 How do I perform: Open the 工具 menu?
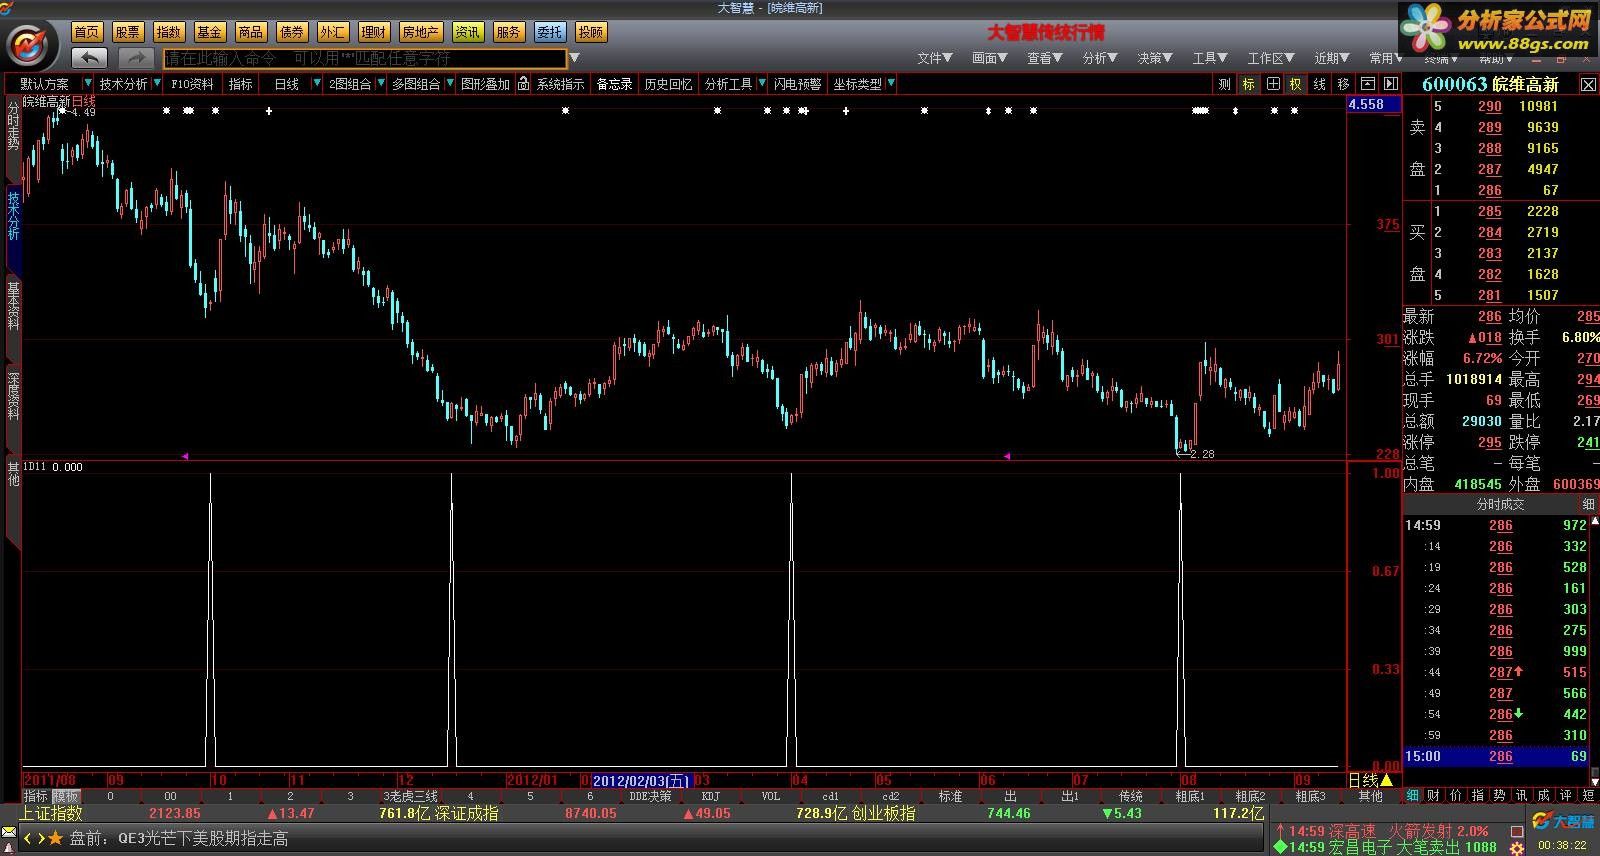1210,58
